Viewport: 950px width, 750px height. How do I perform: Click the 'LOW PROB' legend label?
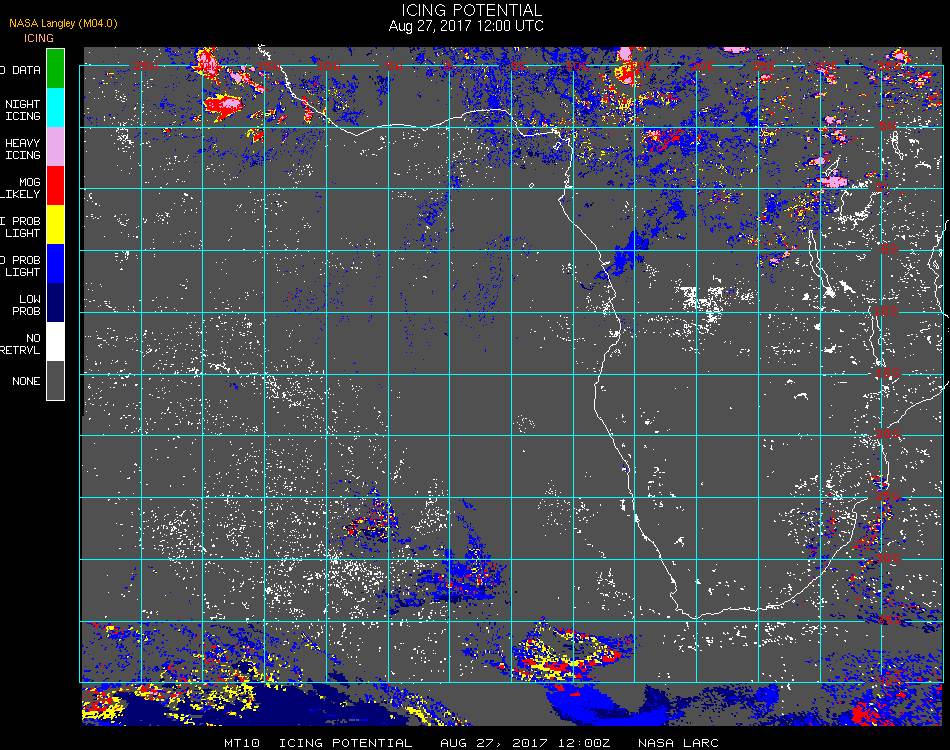click(28, 305)
